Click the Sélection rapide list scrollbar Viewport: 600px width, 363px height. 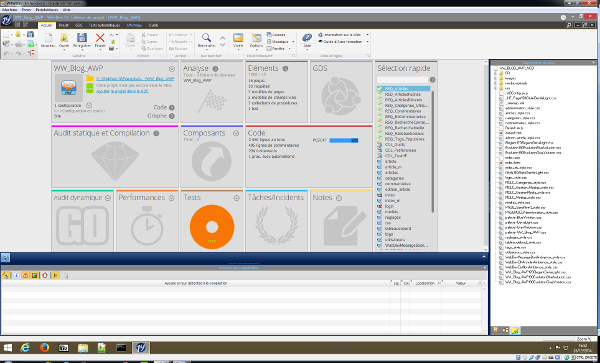point(433,151)
